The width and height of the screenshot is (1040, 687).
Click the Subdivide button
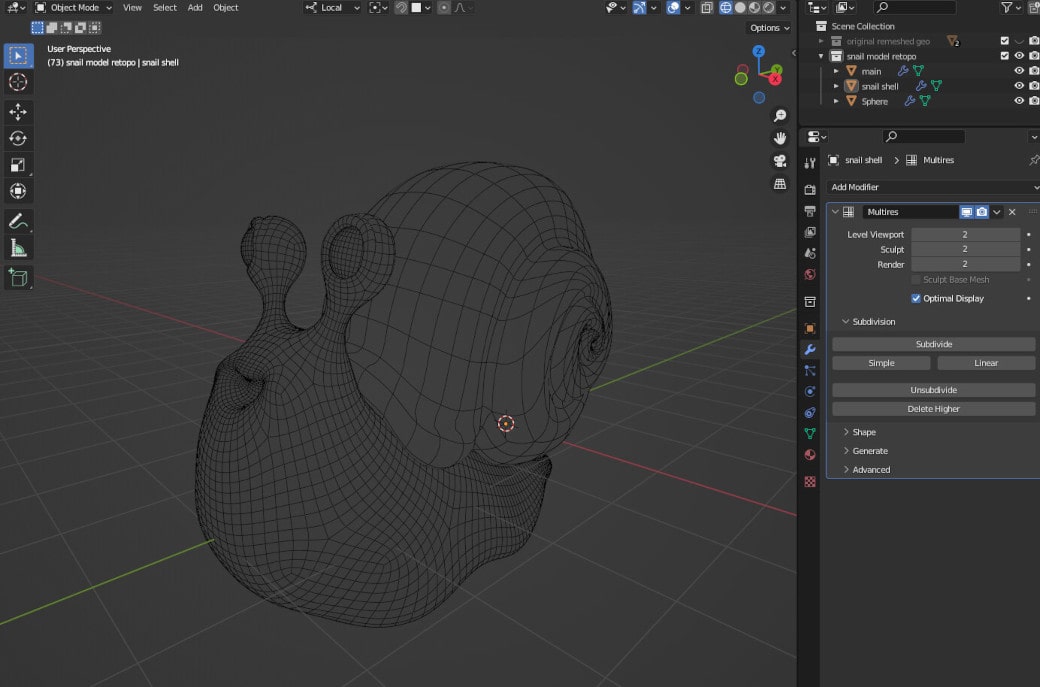pyautogui.click(x=934, y=344)
